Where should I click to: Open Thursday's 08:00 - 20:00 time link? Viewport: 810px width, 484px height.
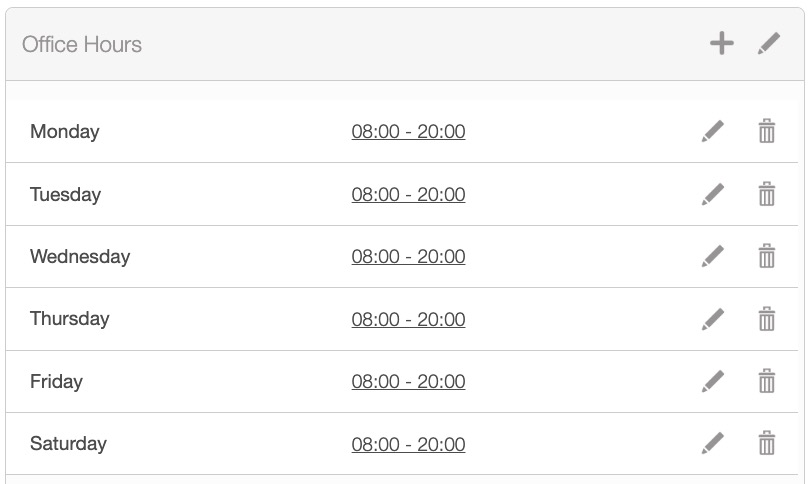(x=408, y=319)
